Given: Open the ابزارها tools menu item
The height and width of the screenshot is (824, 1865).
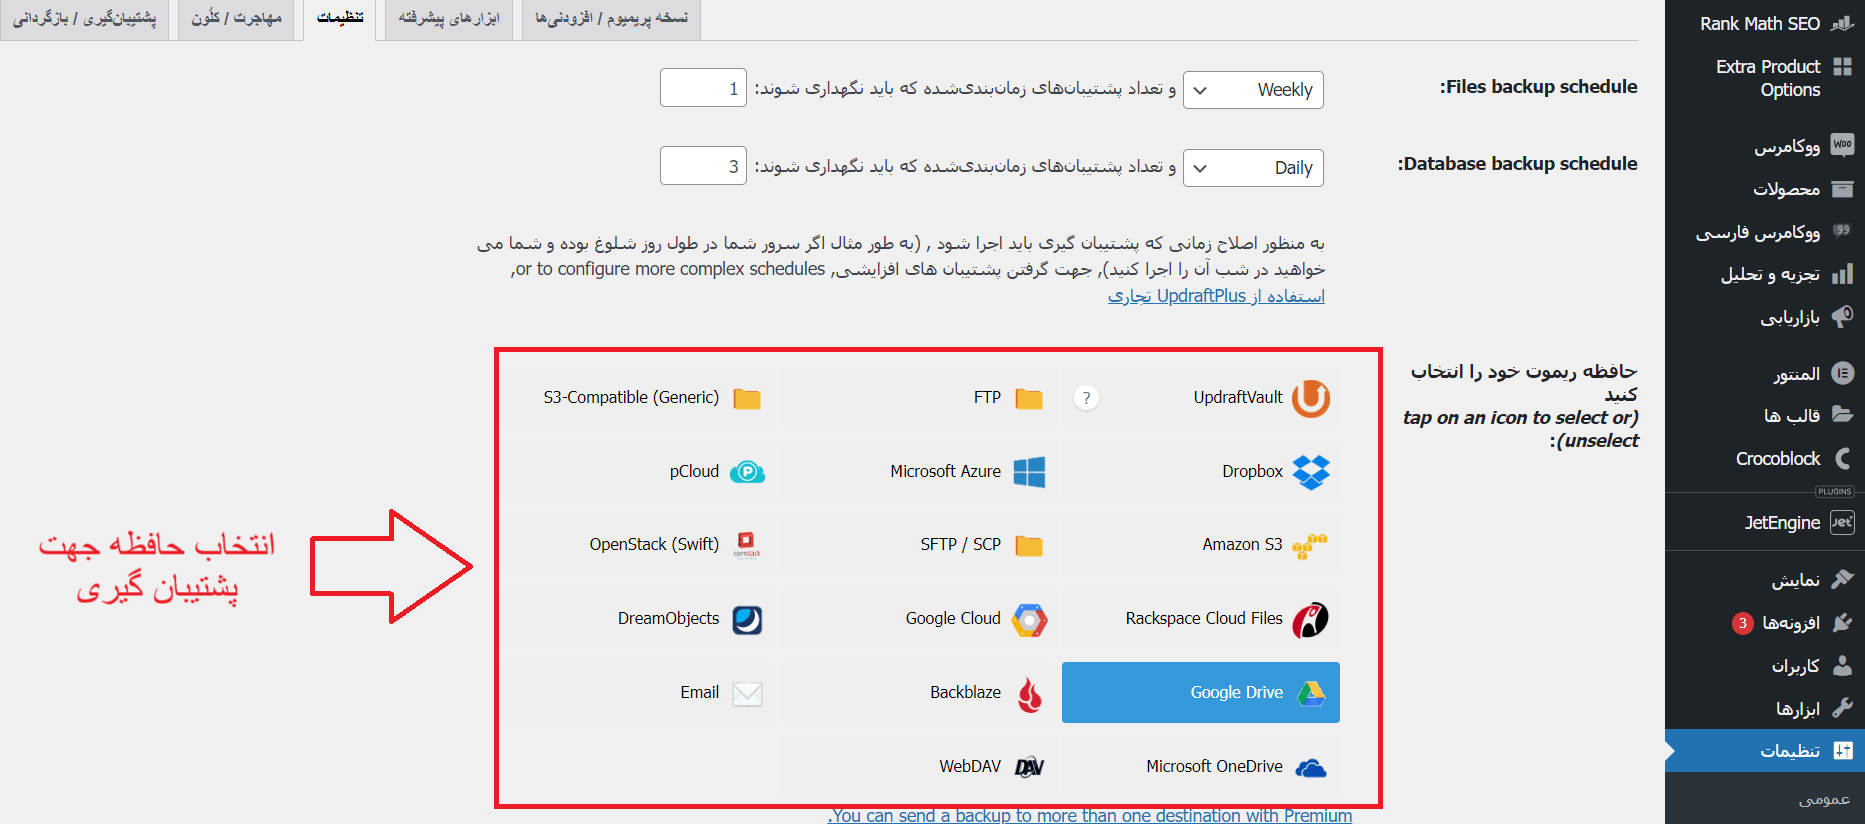Looking at the screenshot, I should tap(1765, 708).
